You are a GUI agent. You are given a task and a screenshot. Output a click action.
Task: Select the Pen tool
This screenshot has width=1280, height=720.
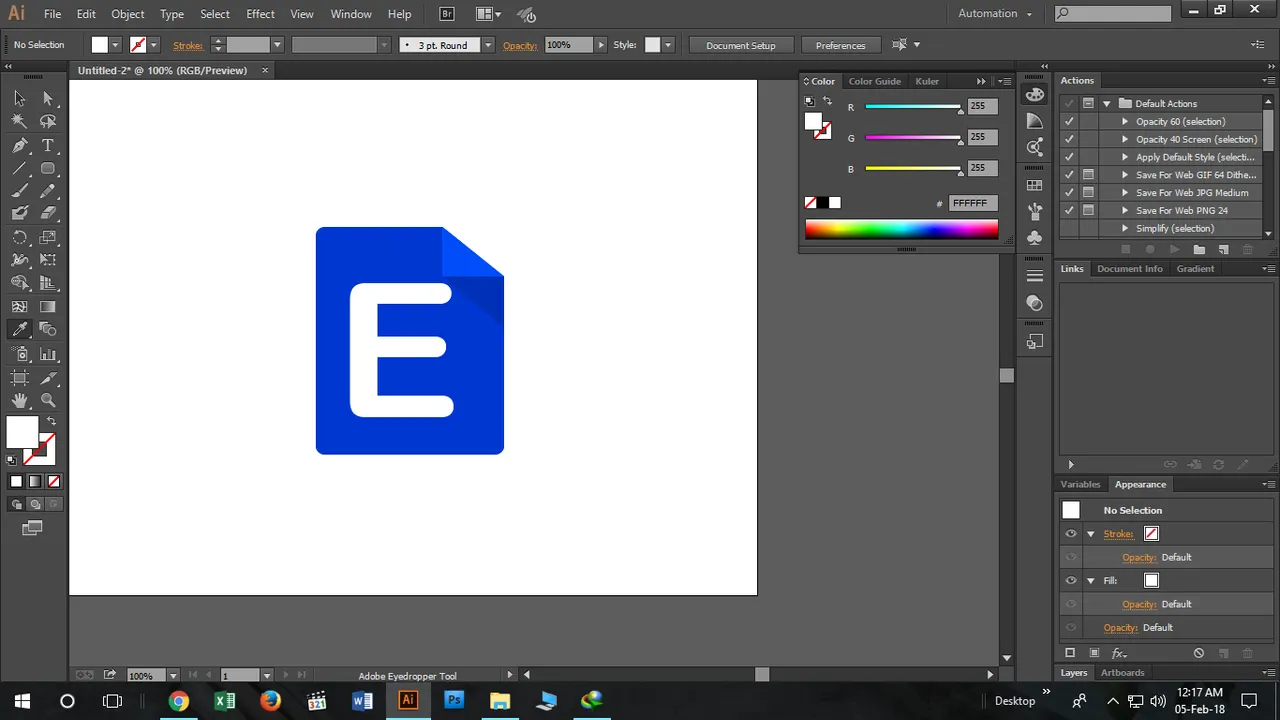coord(19,145)
